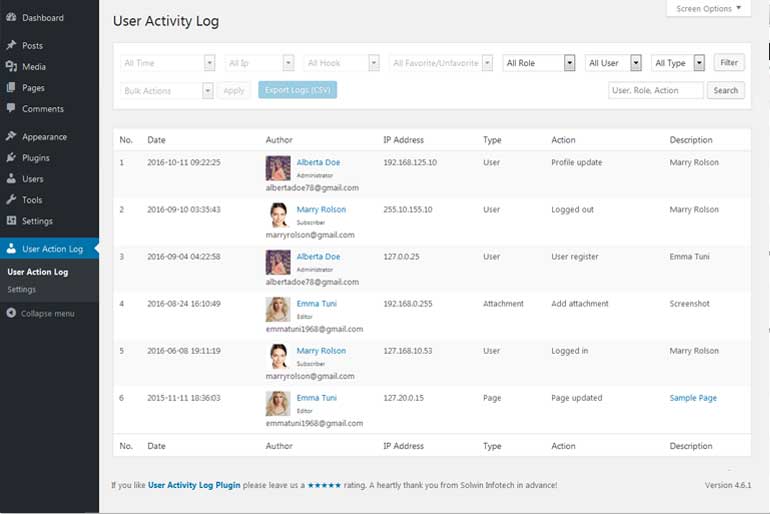Click Marry Rolson avatar in row 2

click(x=278, y=216)
